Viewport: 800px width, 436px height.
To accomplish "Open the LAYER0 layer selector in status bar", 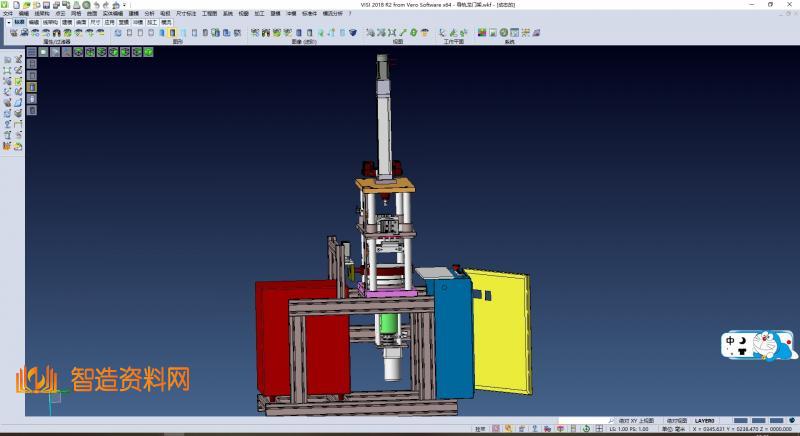I will pos(705,420).
